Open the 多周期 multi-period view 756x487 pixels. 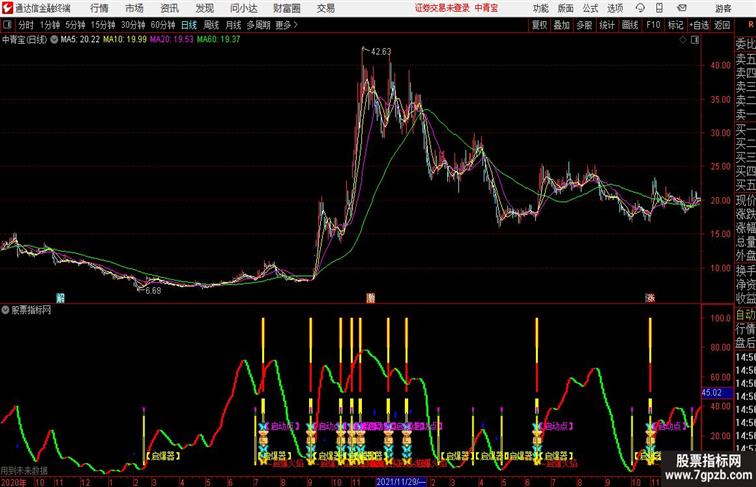(258, 25)
